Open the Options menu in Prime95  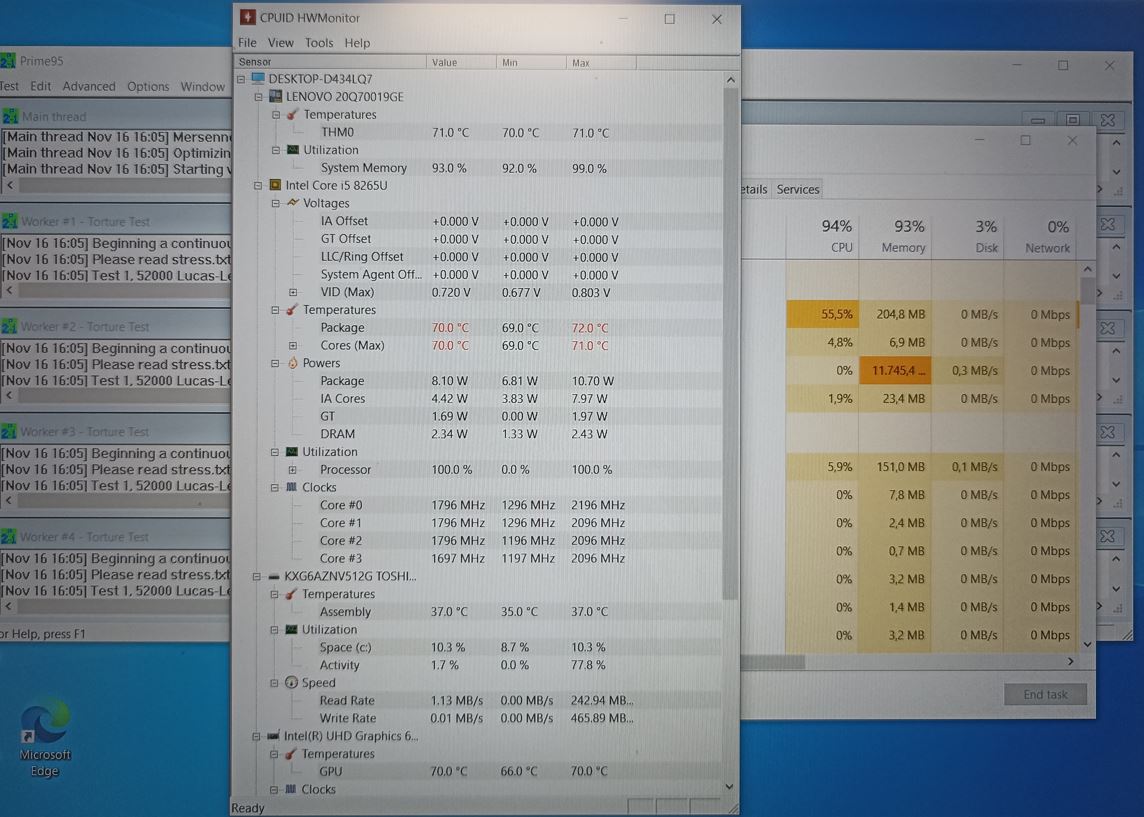tap(148, 86)
